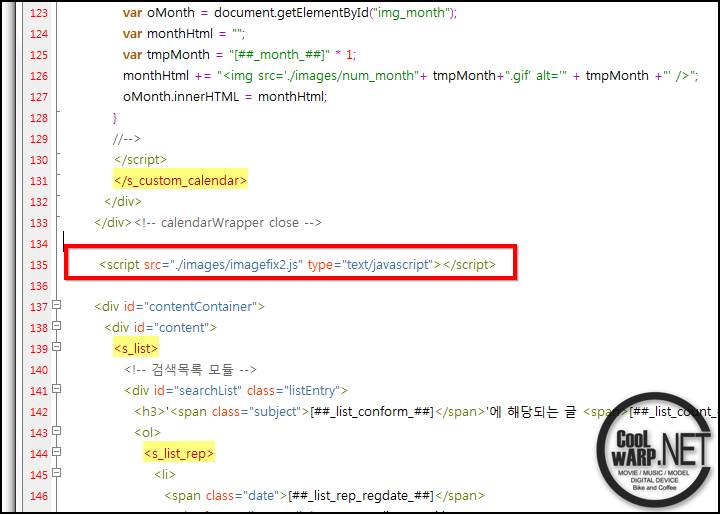The width and height of the screenshot is (720, 514).
Task: Click the 'var monthHtml = ""' line
Action: (184, 34)
